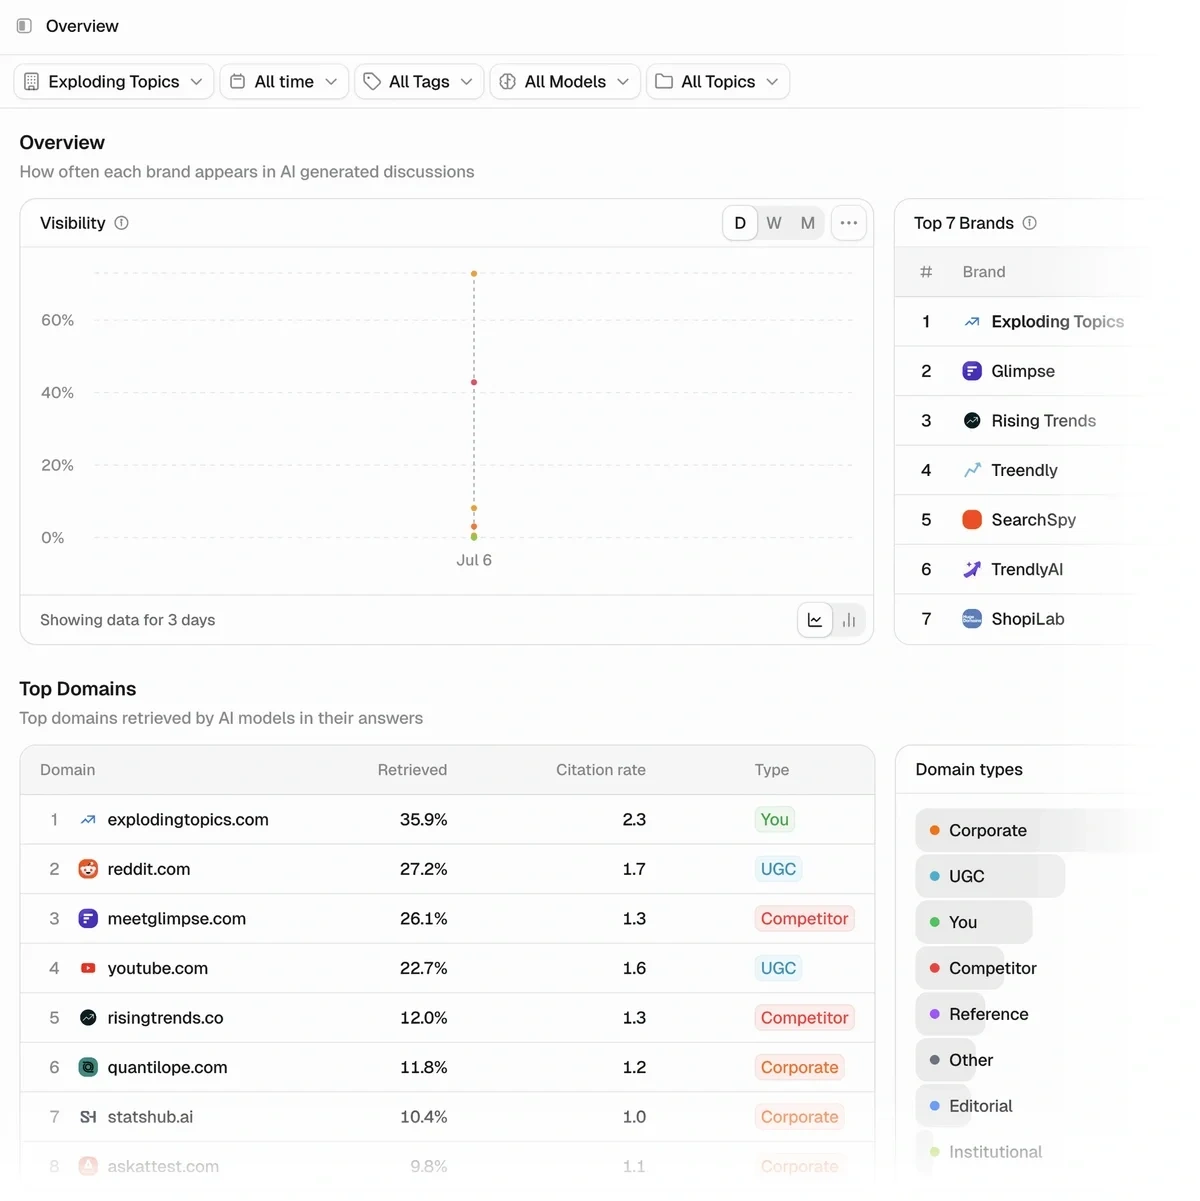Open the All Models dropdown
1200x1201 pixels.
565,82
